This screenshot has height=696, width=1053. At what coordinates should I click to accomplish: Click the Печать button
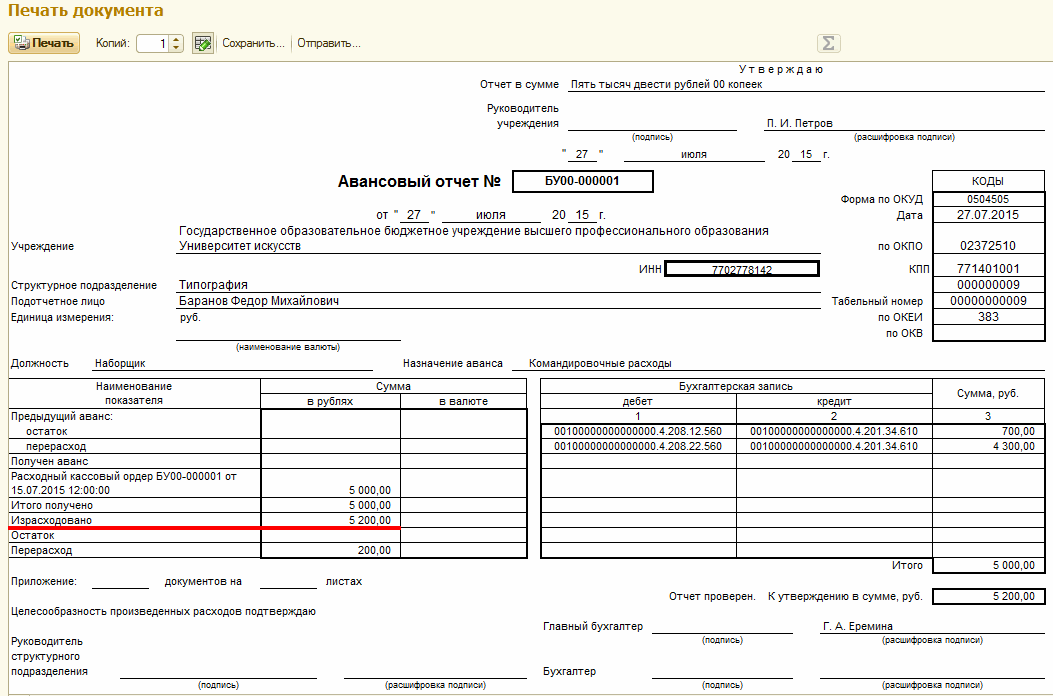44,43
